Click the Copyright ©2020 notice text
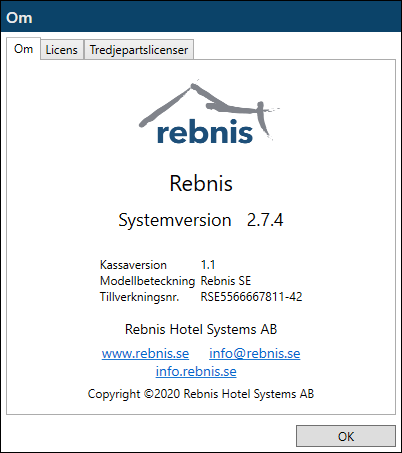 (201, 394)
